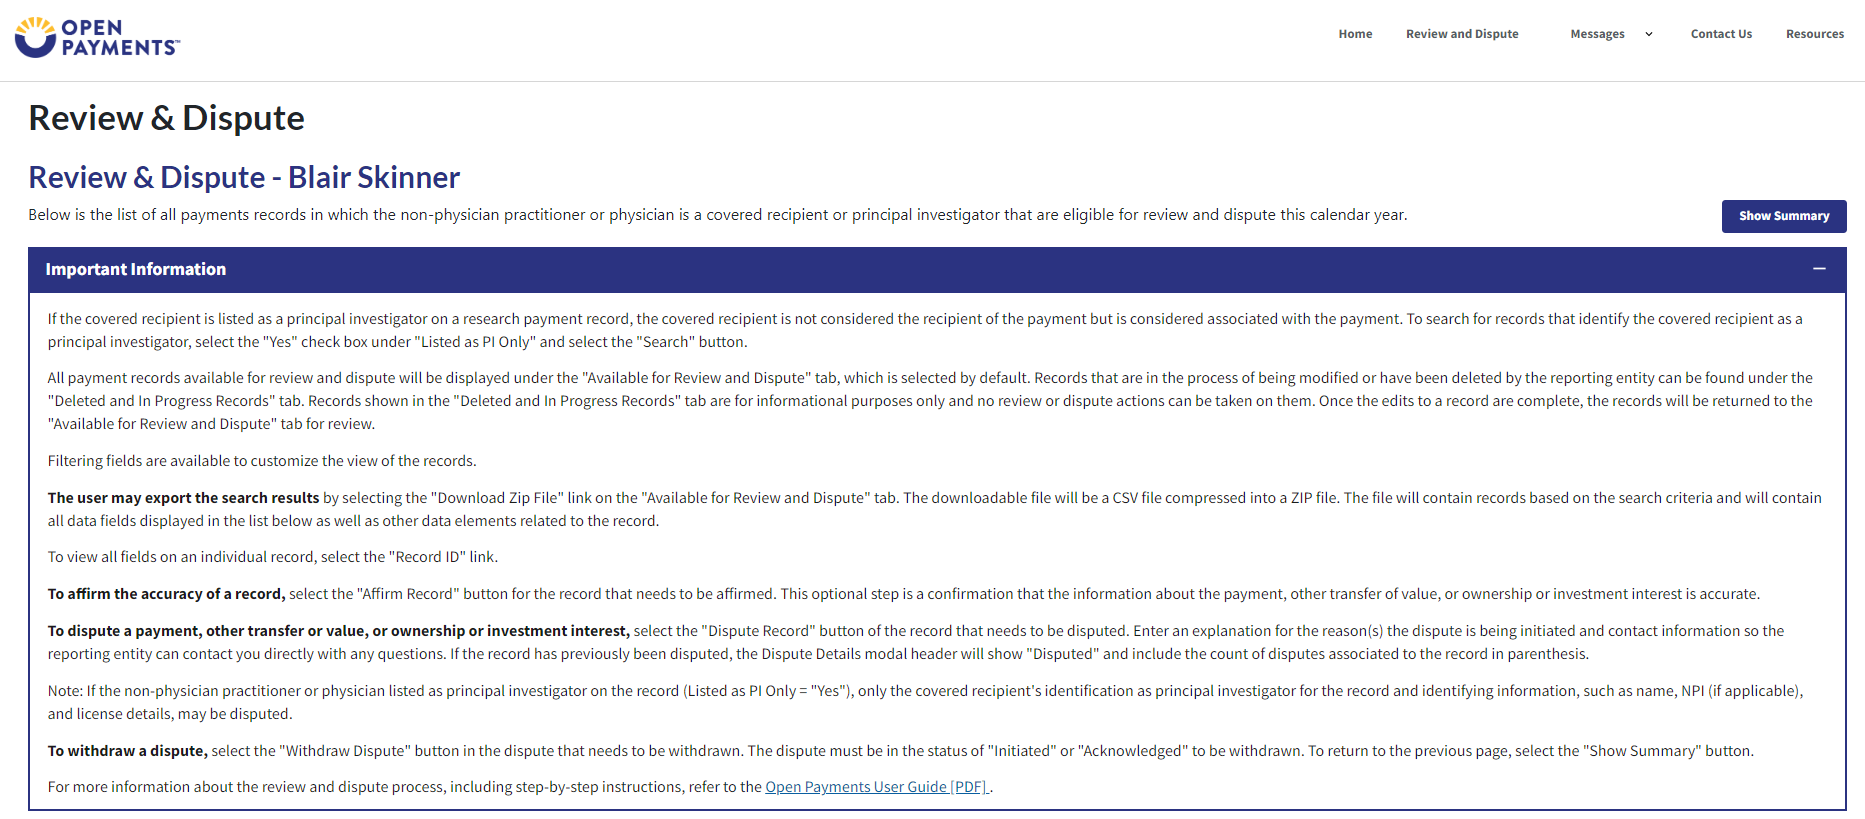Click the Review & Dispute - Blair Skinner heading
1865x819 pixels.
click(x=244, y=177)
